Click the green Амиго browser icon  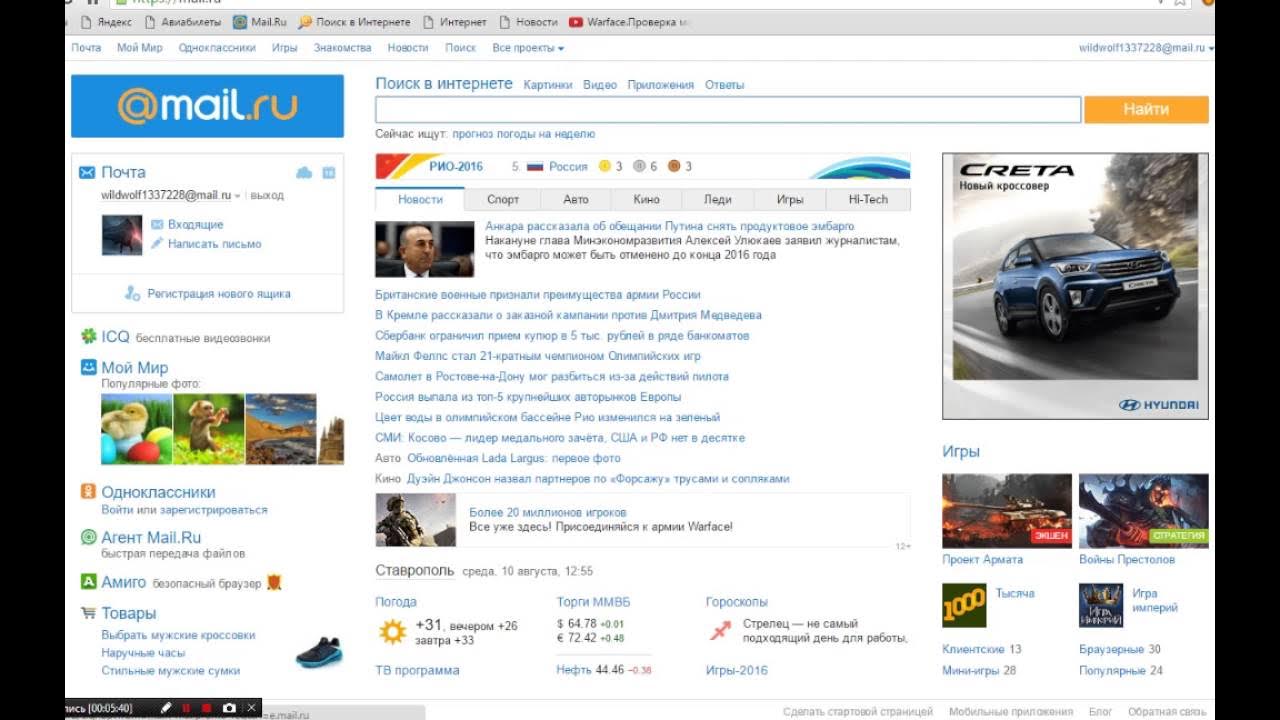pos(89,582)
